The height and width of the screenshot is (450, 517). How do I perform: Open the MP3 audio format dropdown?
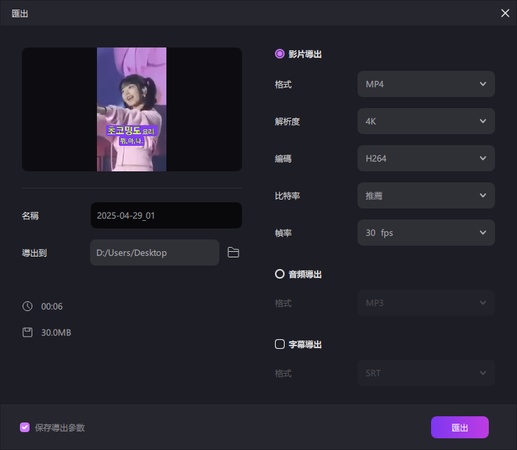(426, 303)
